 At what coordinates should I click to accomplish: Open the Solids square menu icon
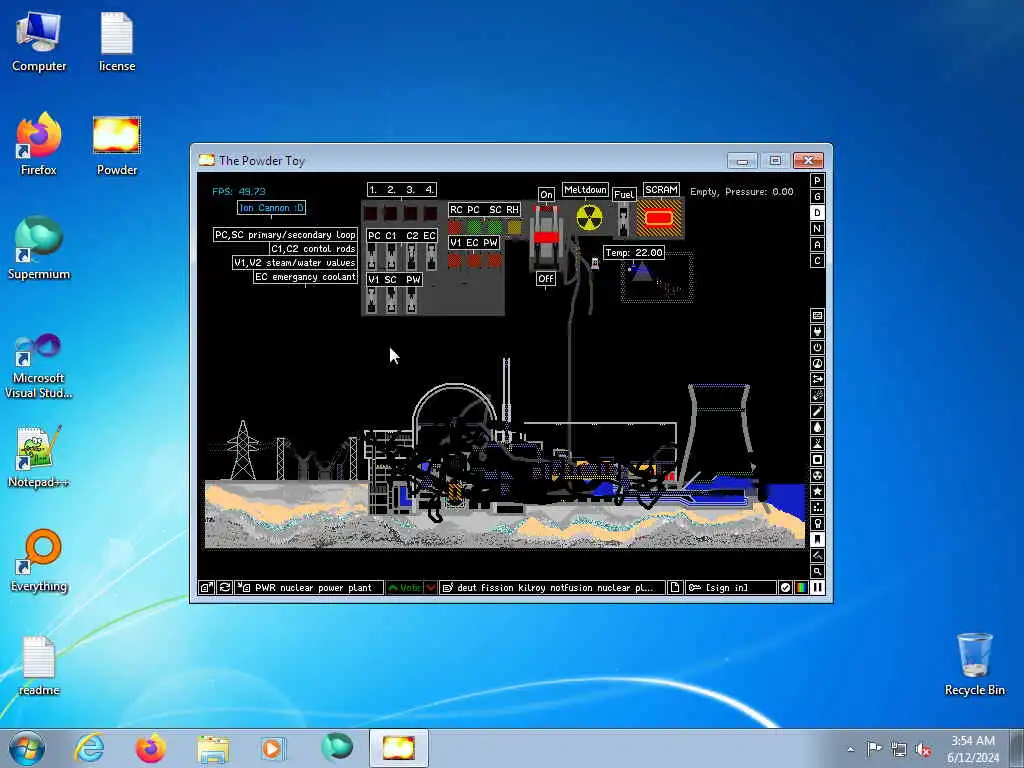point(817,460)
